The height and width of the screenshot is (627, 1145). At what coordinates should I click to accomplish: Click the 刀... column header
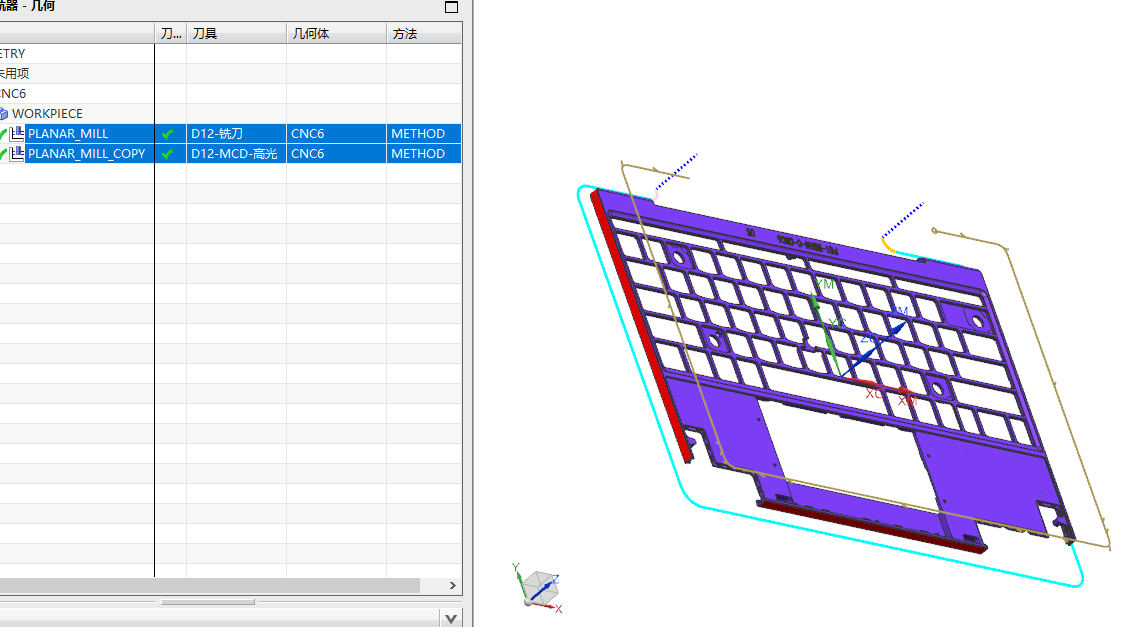point(171,34)
